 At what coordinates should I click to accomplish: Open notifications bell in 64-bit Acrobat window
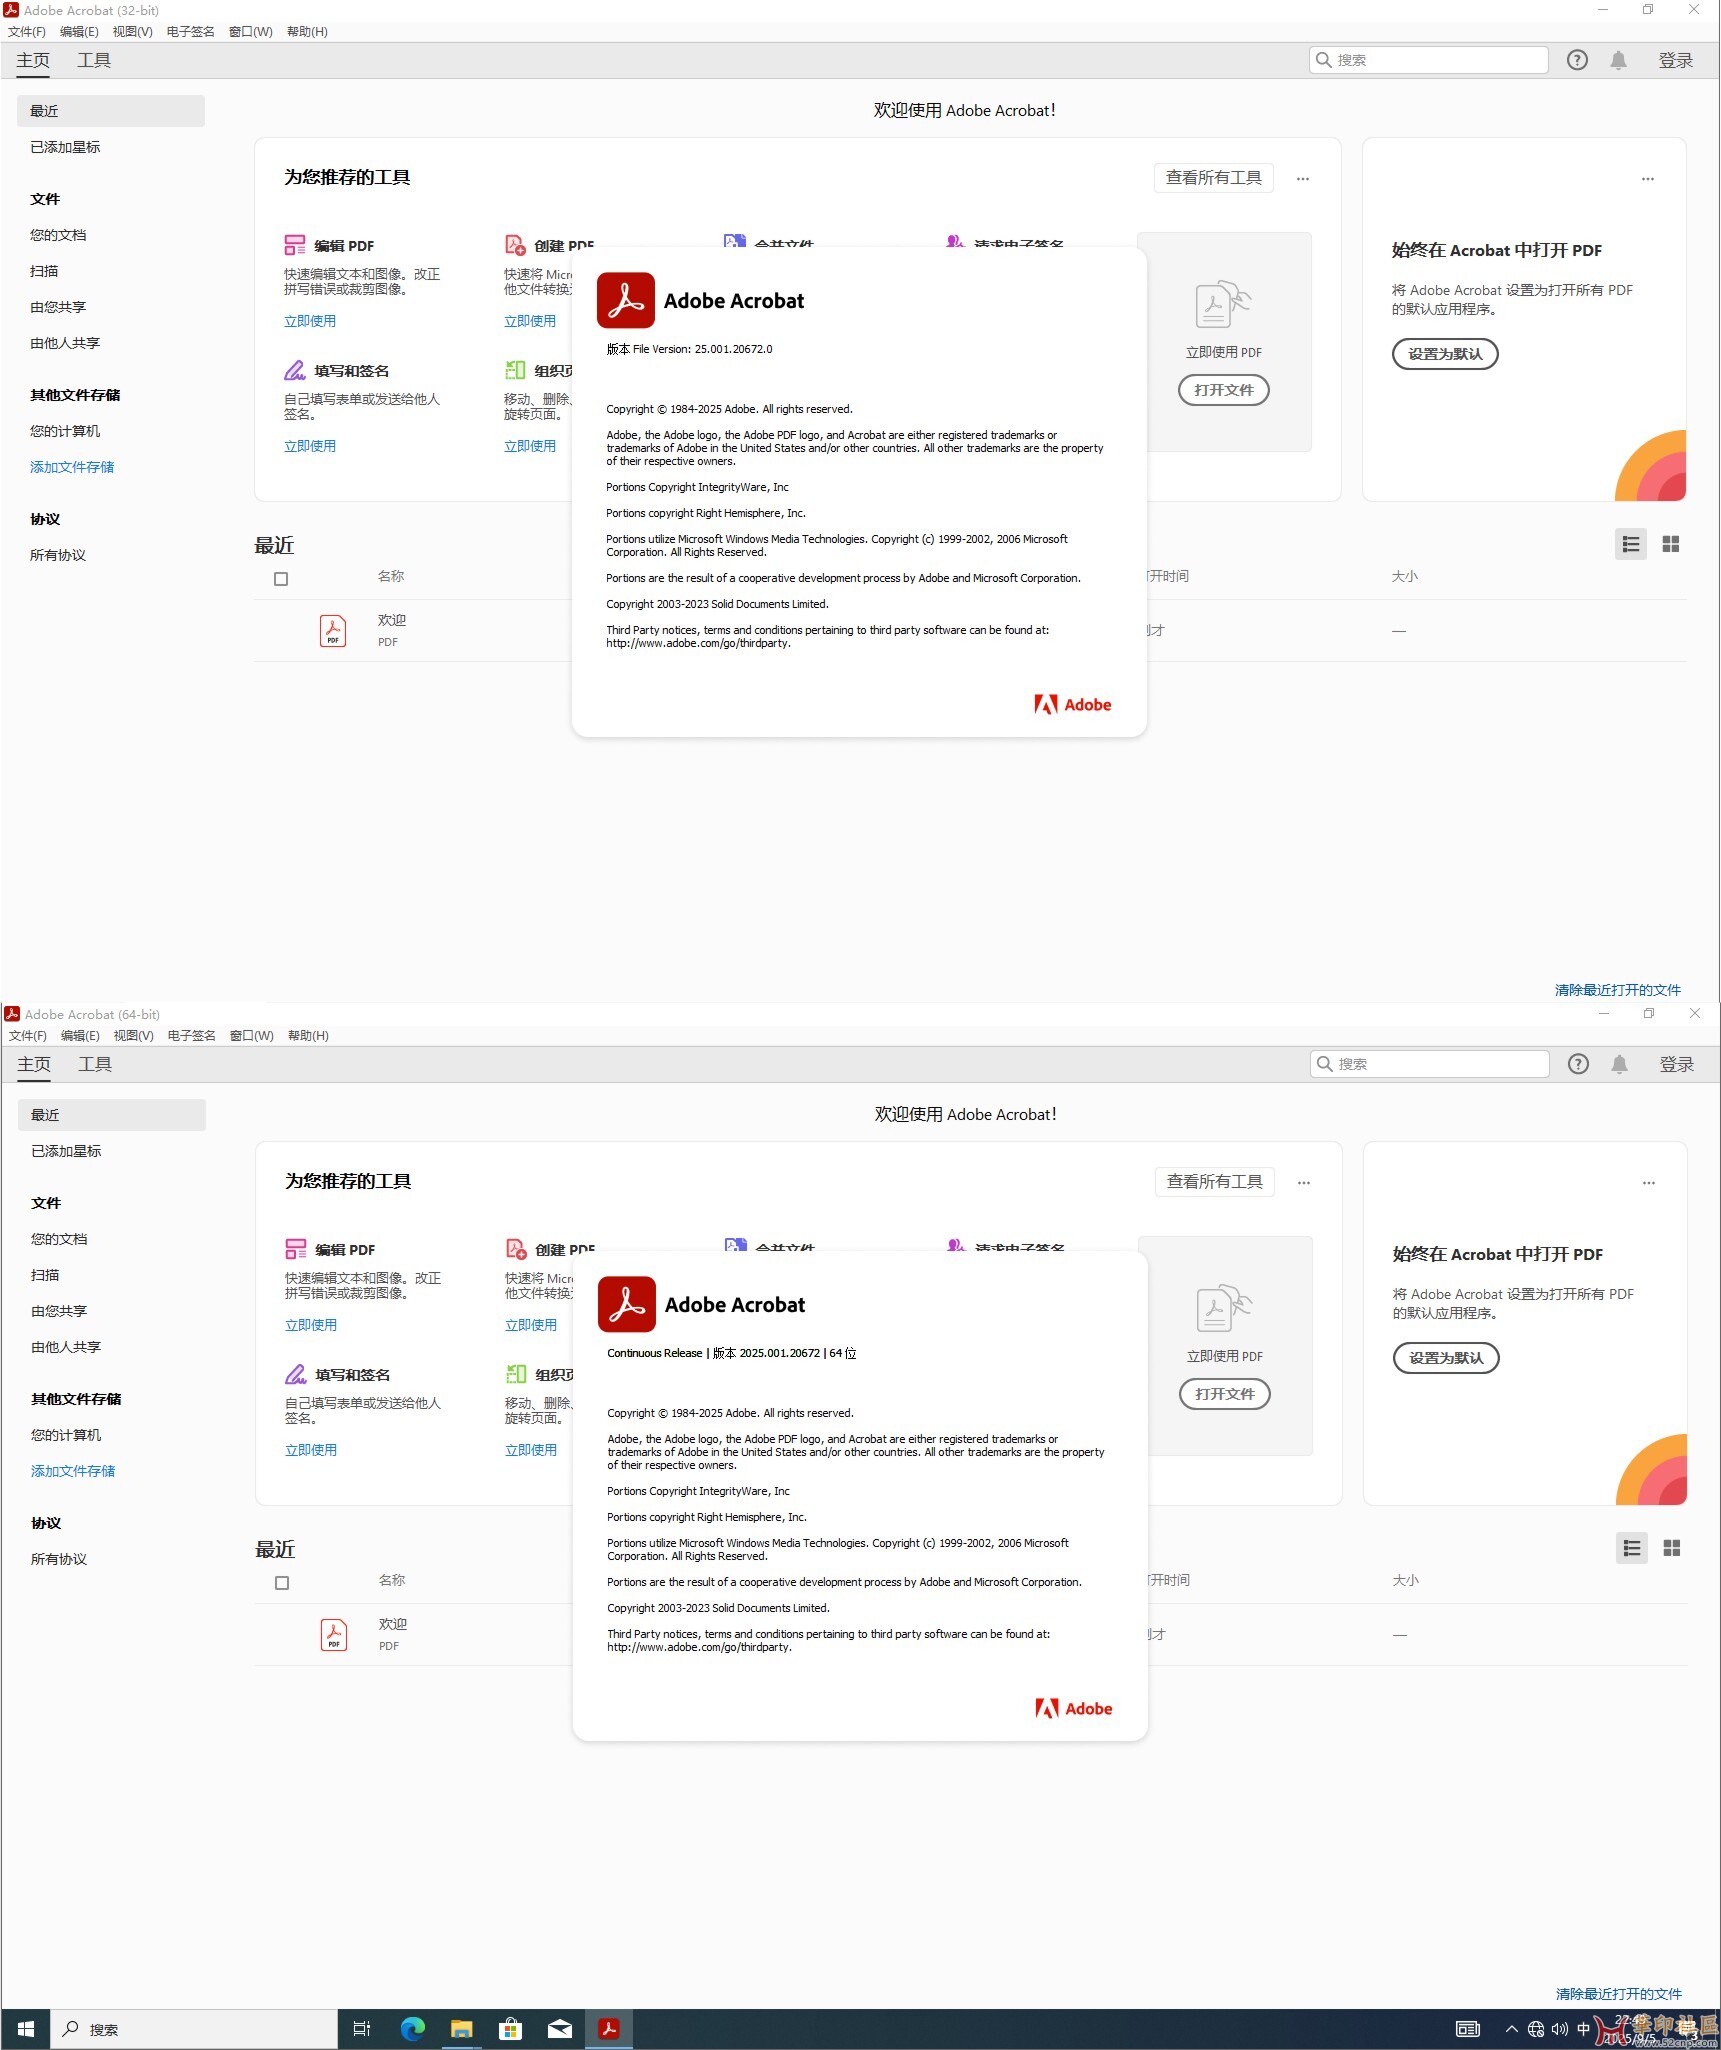point(1619,1064)
